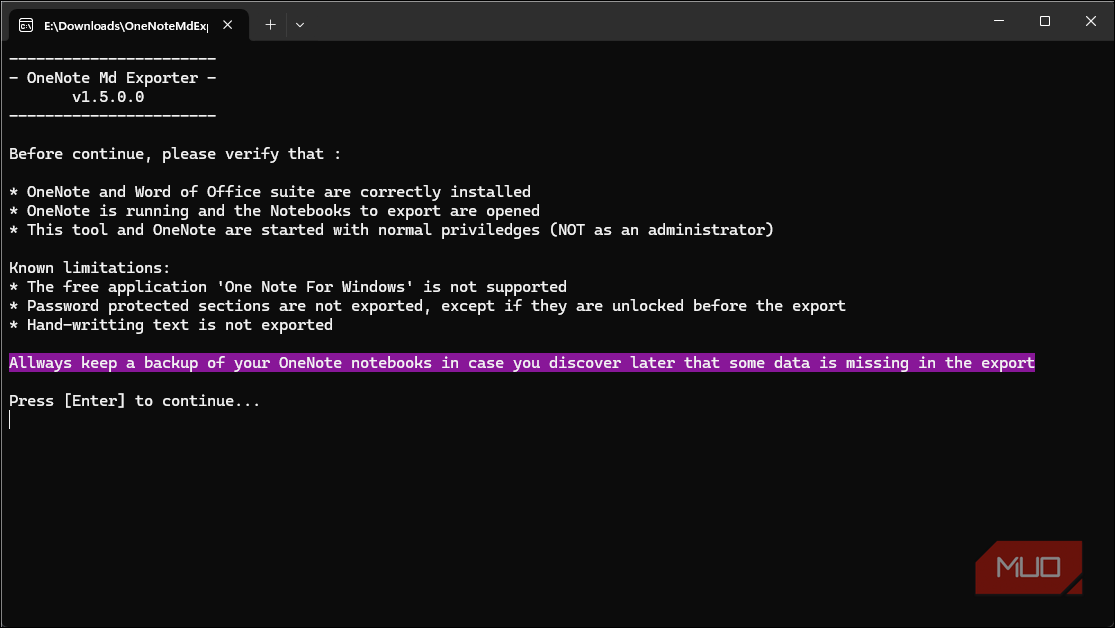Click the MUO watermark logo

pos(1028,567)
